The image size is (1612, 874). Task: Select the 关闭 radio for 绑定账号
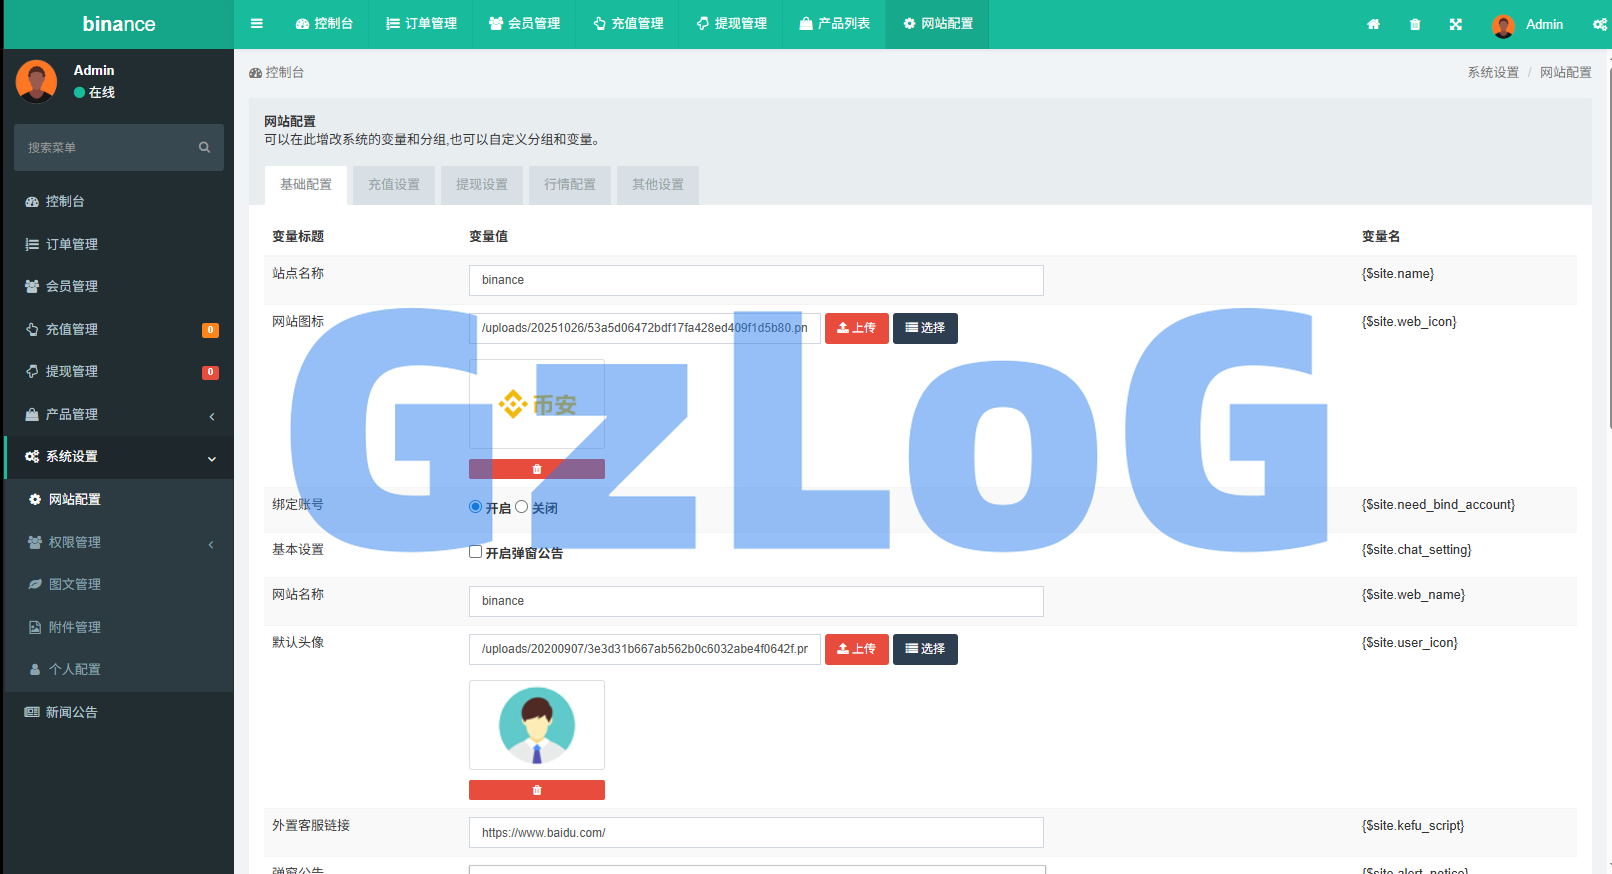point(522,507)
